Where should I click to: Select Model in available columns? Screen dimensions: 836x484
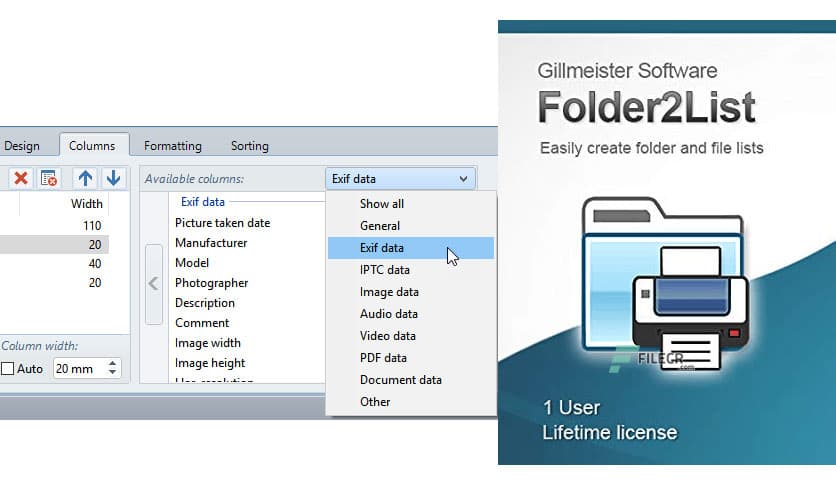[x=192, y=263]
